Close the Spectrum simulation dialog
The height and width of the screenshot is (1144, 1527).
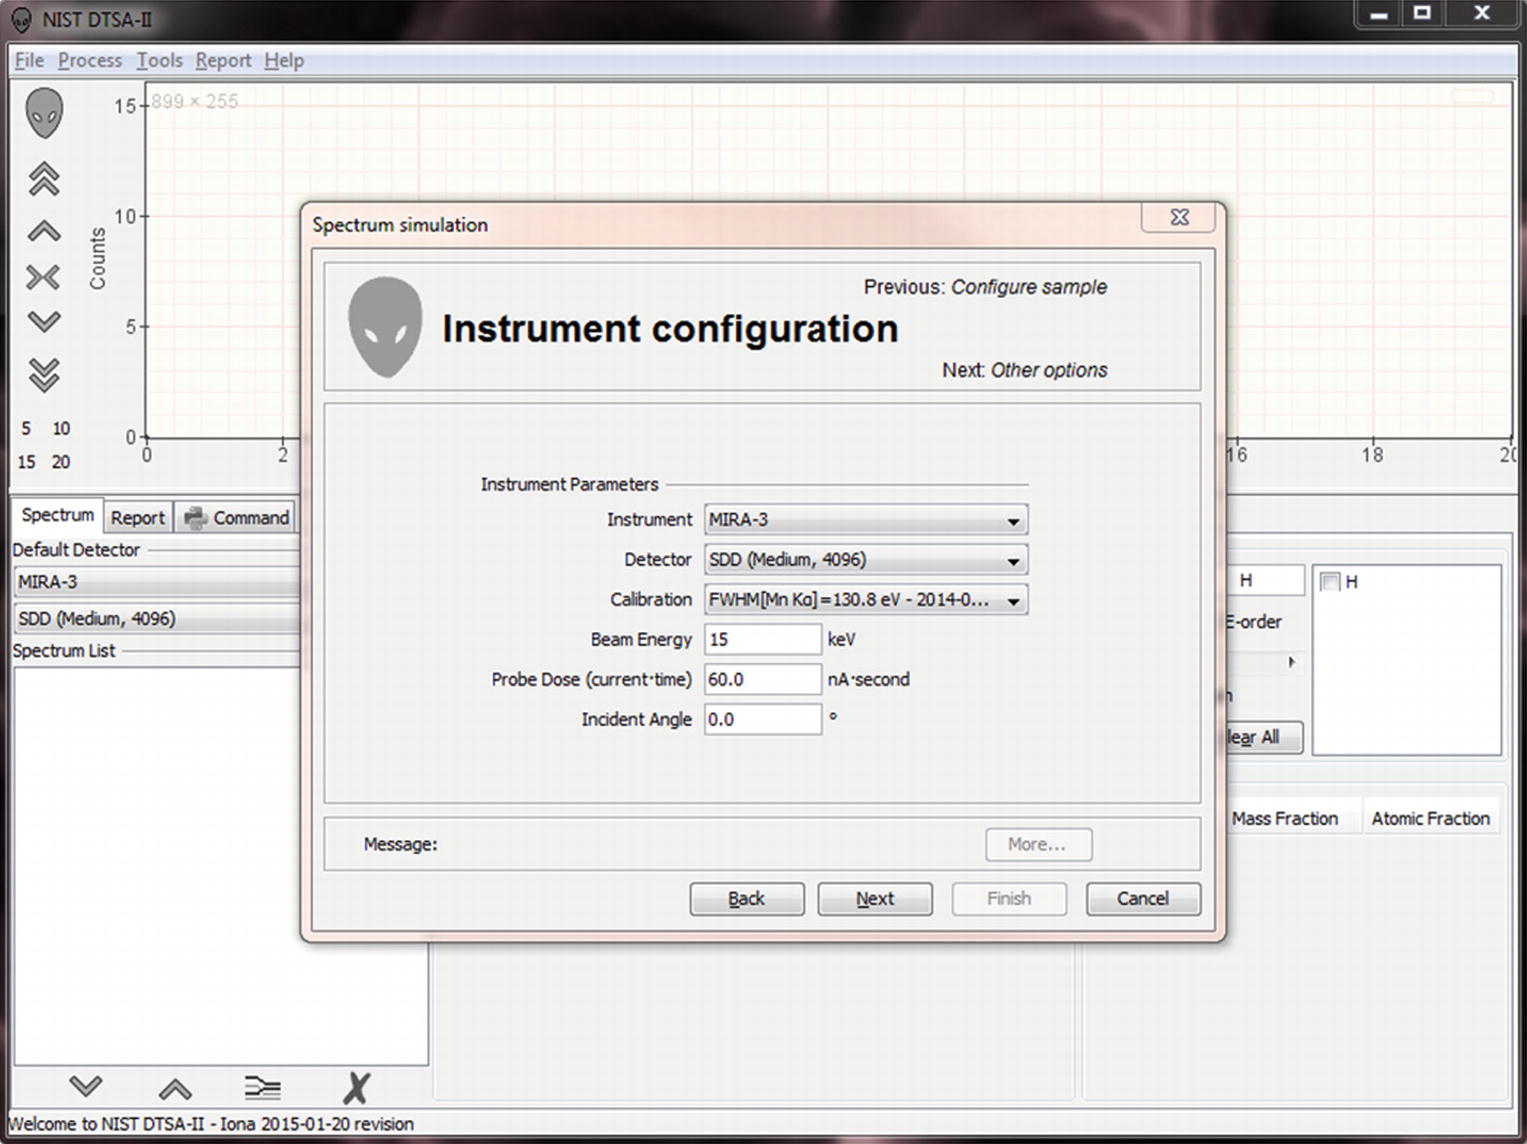click(x=1179, y=217)
